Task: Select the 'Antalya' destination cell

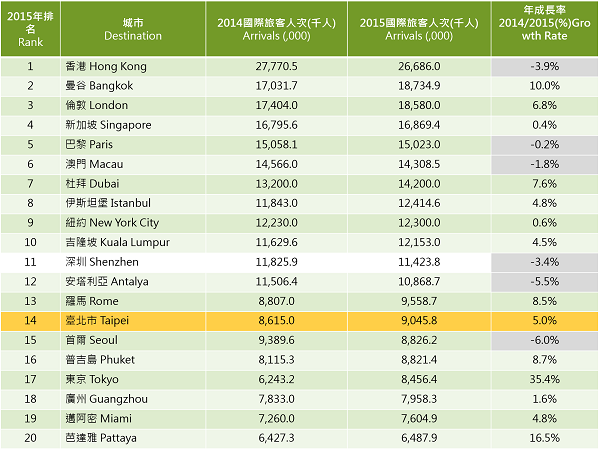Action: (133, 282)
